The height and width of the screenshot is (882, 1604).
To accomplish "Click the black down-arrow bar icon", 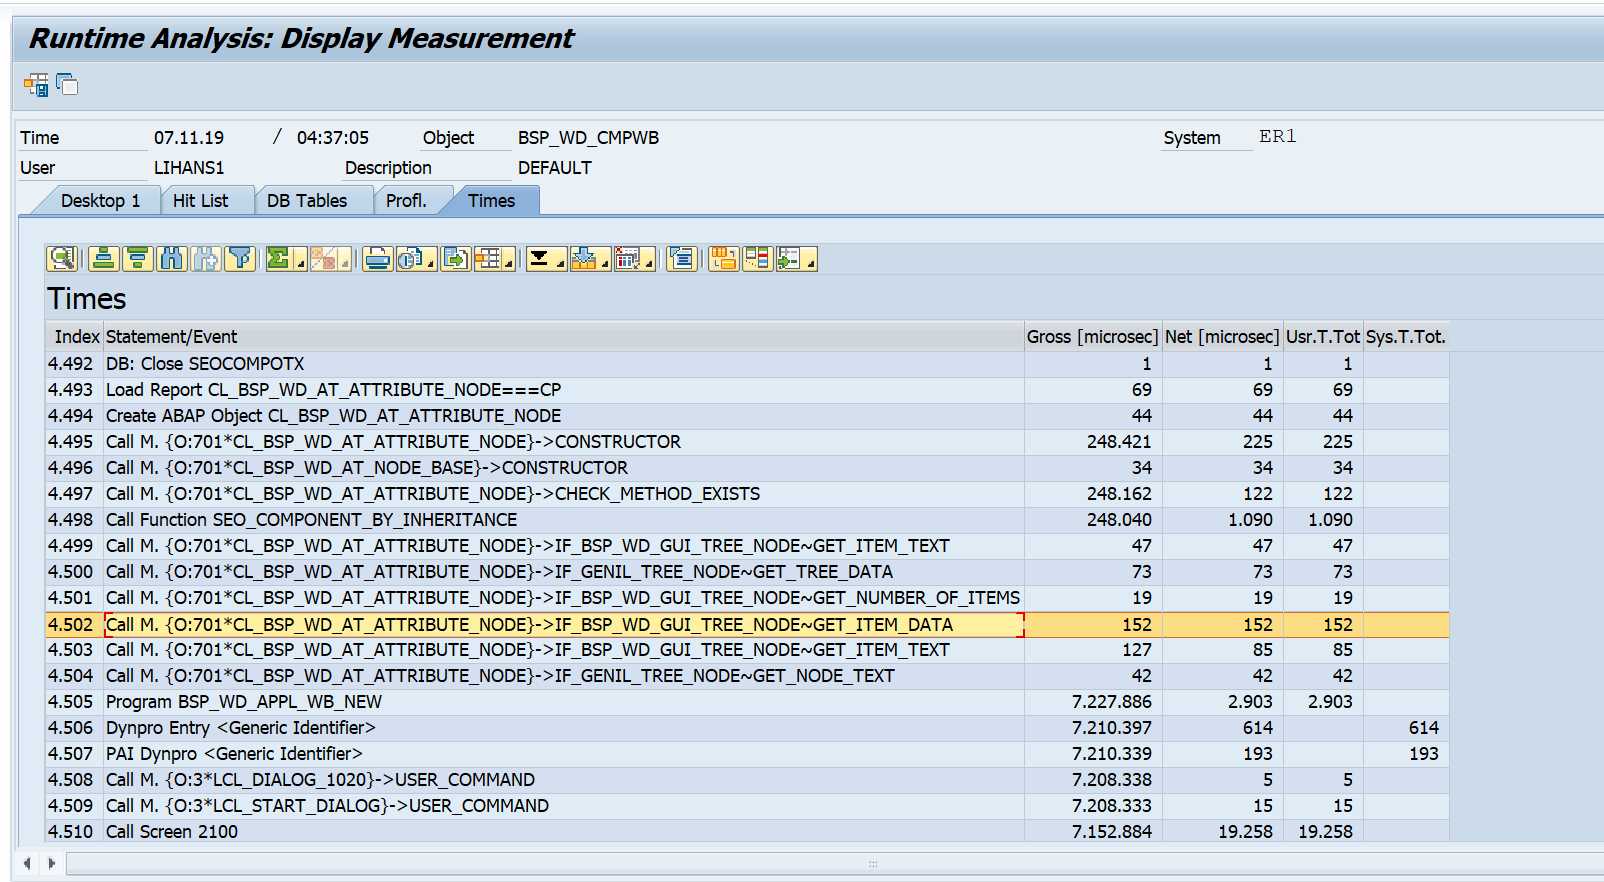I will tap(539, 259).
